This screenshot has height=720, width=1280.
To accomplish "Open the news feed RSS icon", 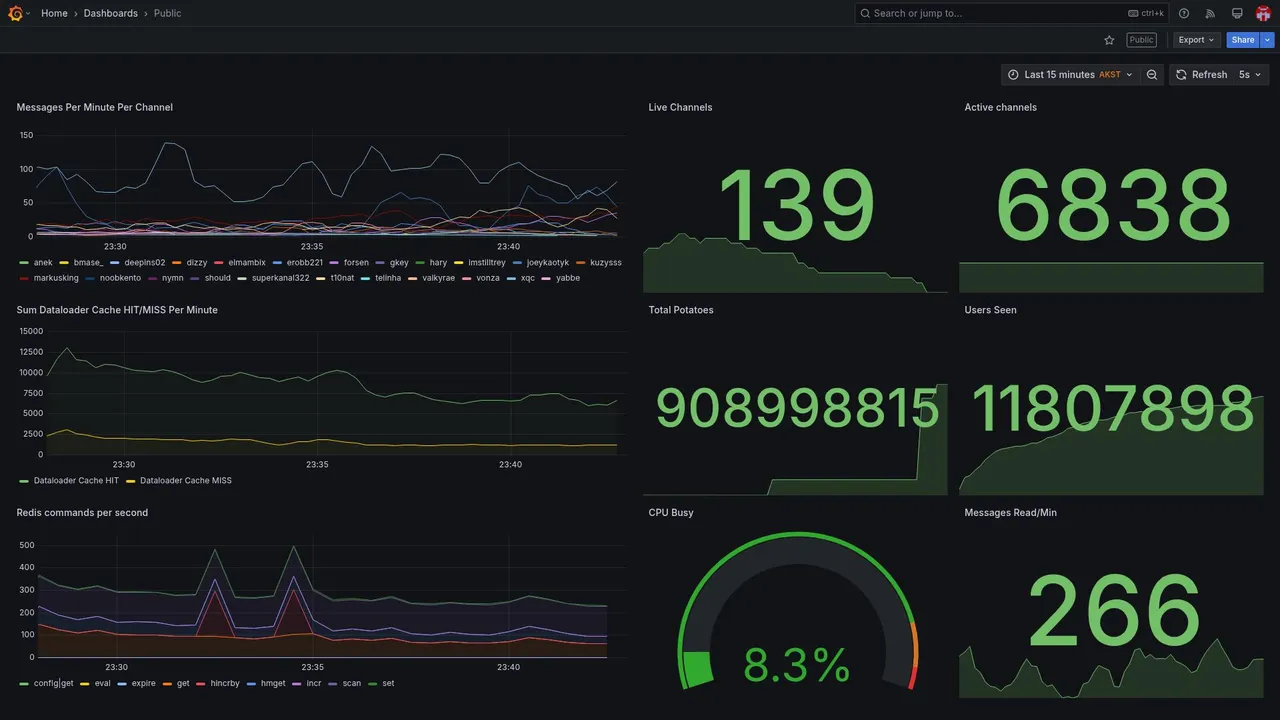I will 1210,13.
